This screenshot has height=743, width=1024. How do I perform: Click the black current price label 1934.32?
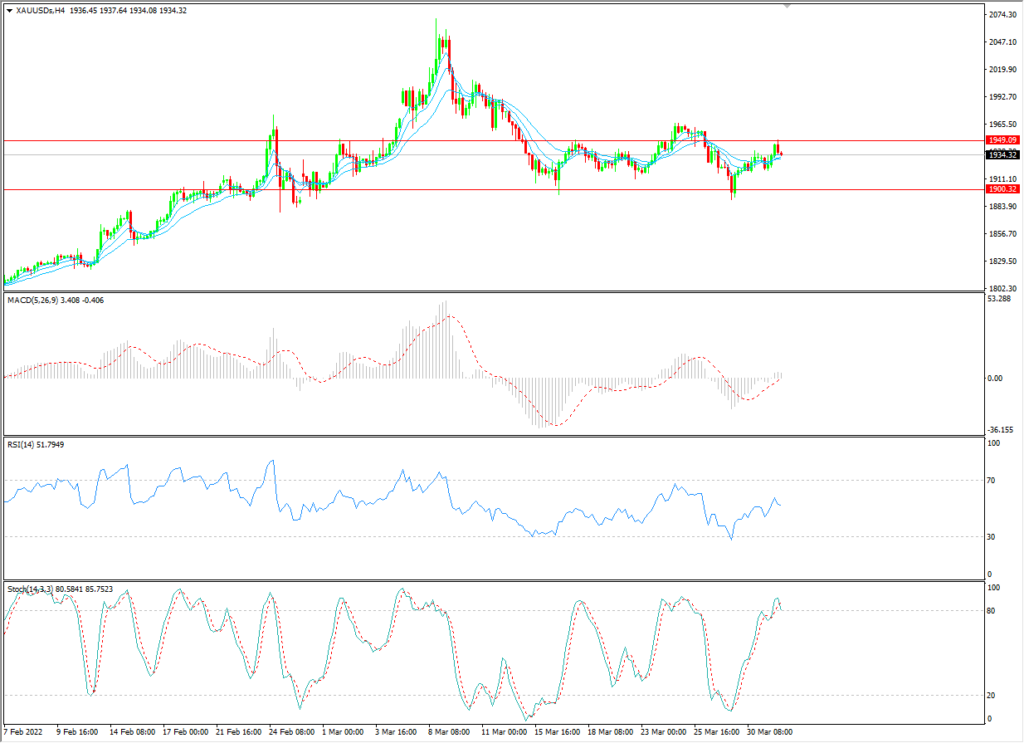tap(1002, 155)
